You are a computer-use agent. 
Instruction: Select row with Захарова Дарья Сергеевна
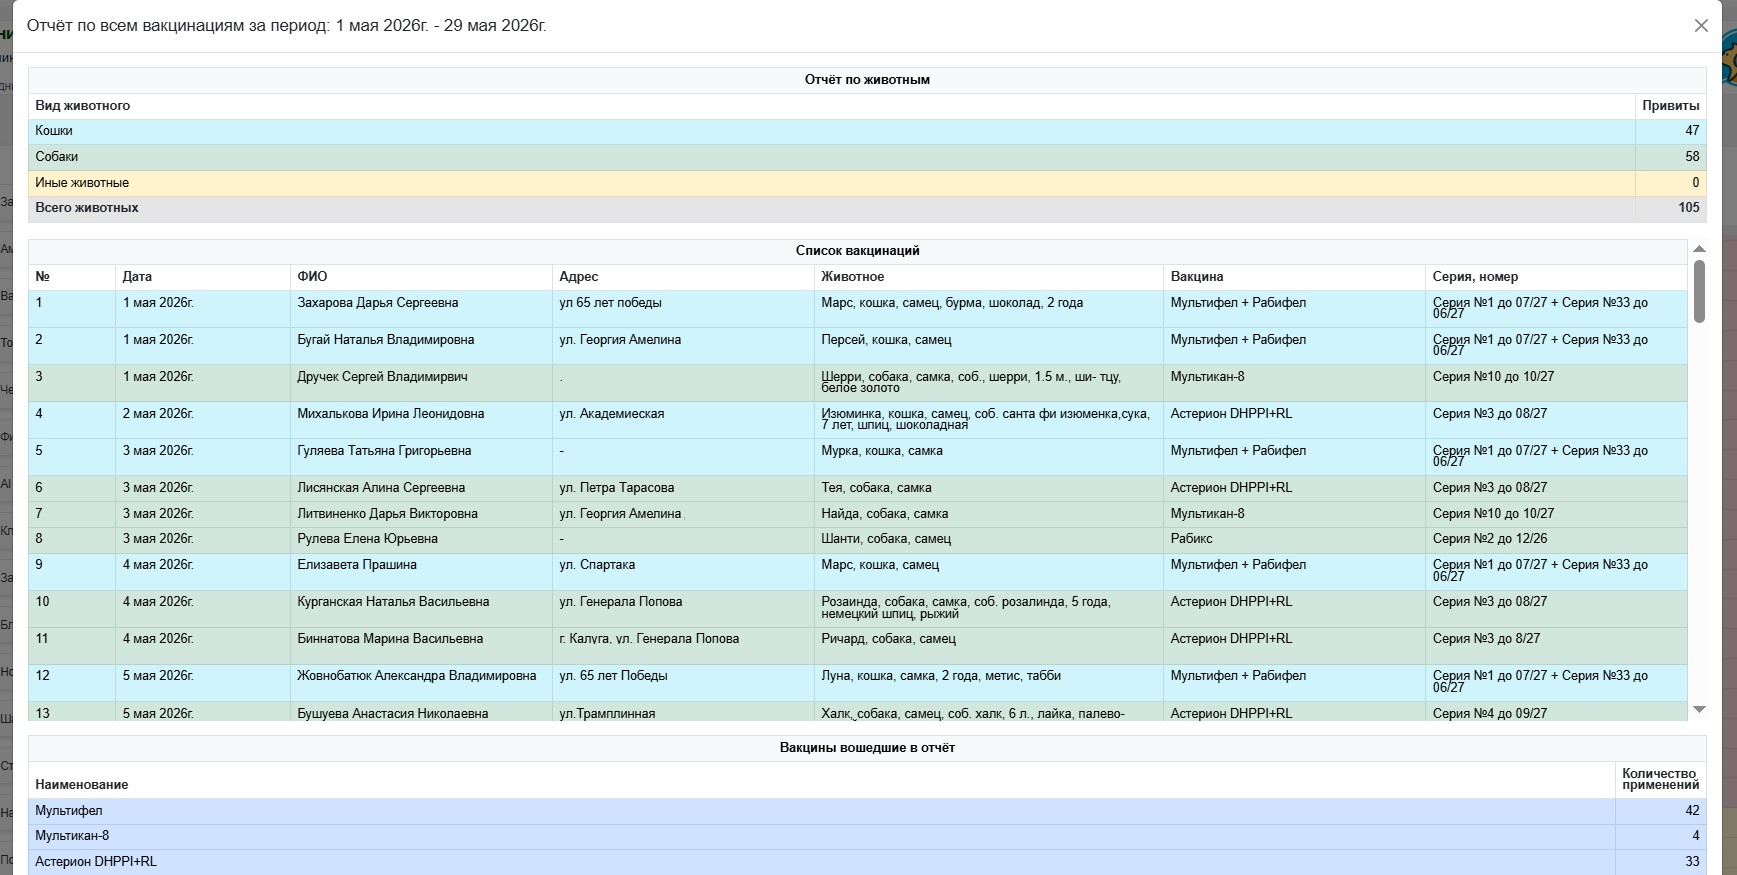858,309
